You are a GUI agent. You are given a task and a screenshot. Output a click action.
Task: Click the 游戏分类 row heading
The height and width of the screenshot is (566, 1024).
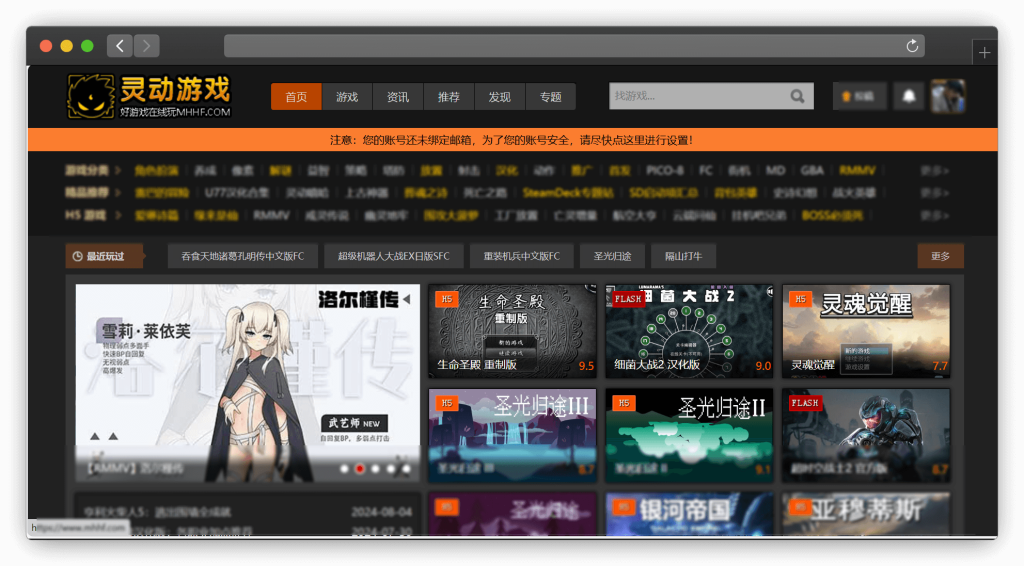point(87,170)
